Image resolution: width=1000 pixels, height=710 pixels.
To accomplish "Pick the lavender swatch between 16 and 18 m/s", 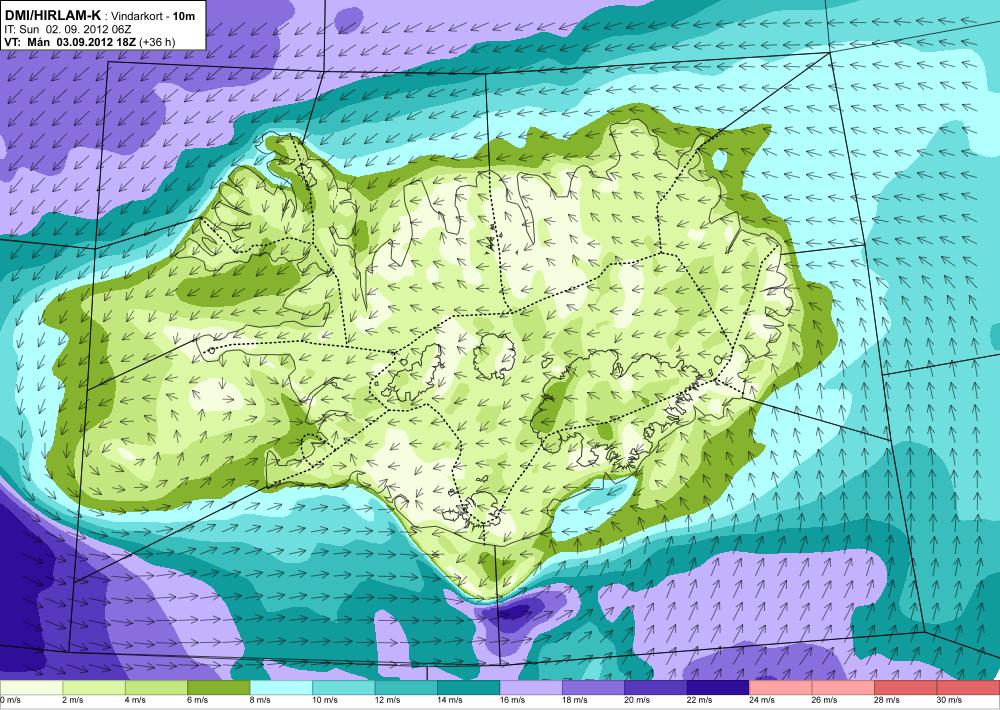I will (531, 688).
